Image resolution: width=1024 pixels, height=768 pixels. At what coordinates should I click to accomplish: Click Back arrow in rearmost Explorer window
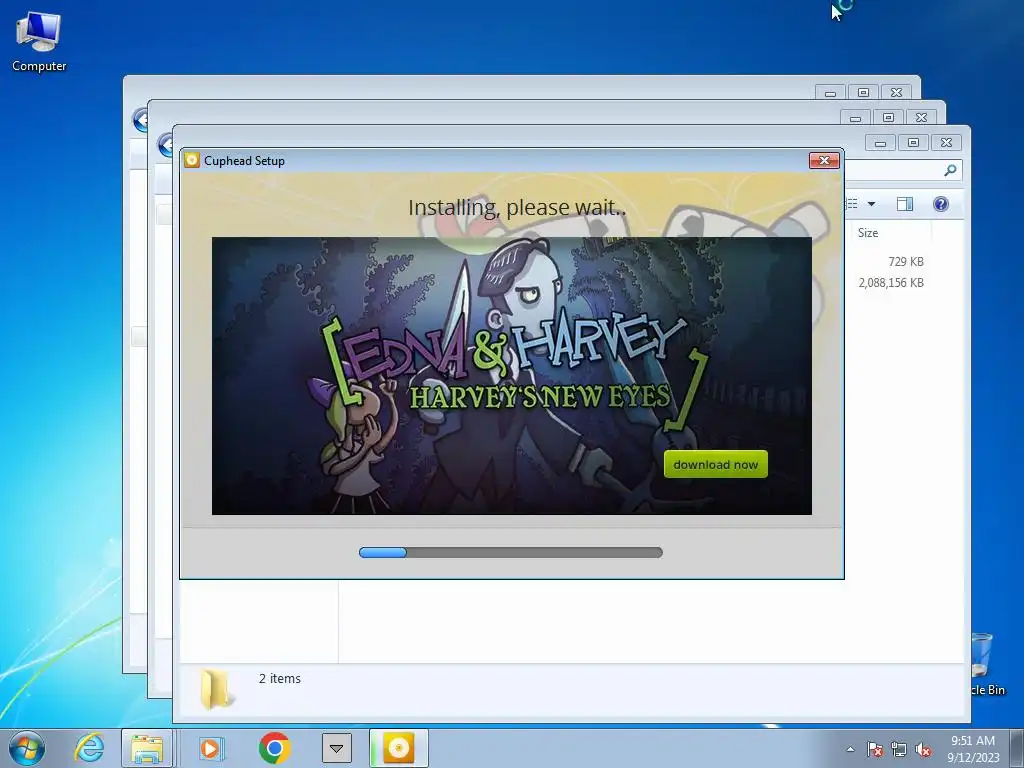pyautogui.click(x=139, y=120)
